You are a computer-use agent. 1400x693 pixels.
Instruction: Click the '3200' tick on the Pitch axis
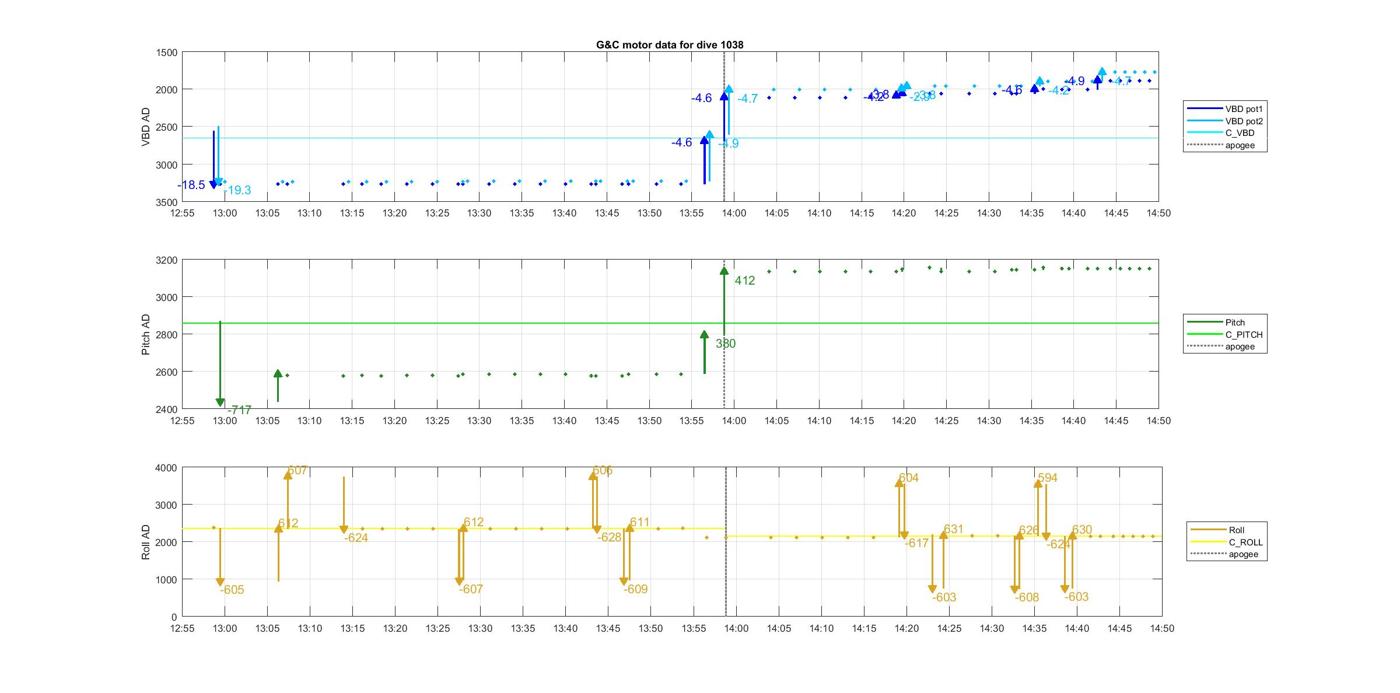167,260
